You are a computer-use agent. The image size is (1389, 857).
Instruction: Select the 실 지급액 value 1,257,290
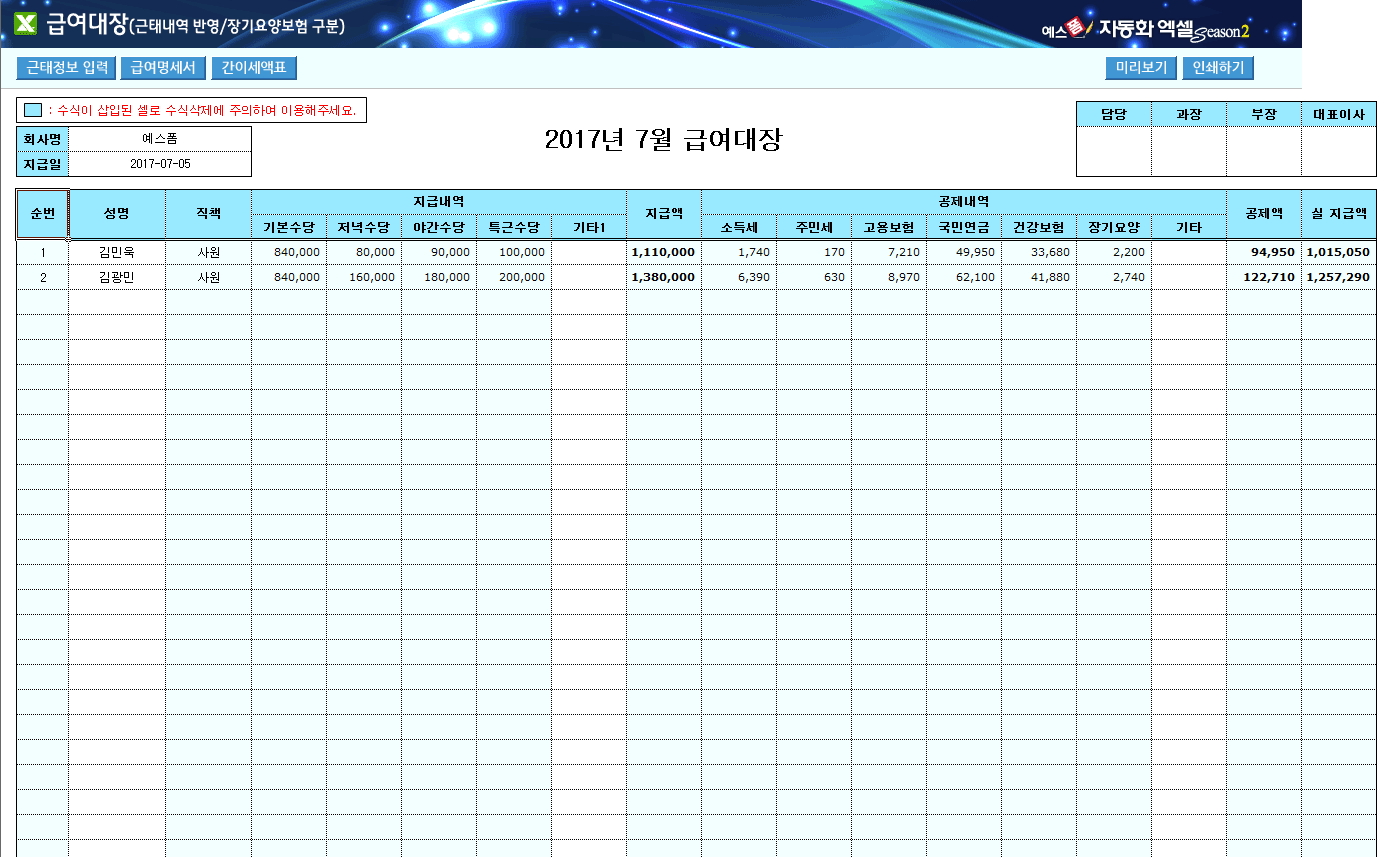click(1339, 277)
